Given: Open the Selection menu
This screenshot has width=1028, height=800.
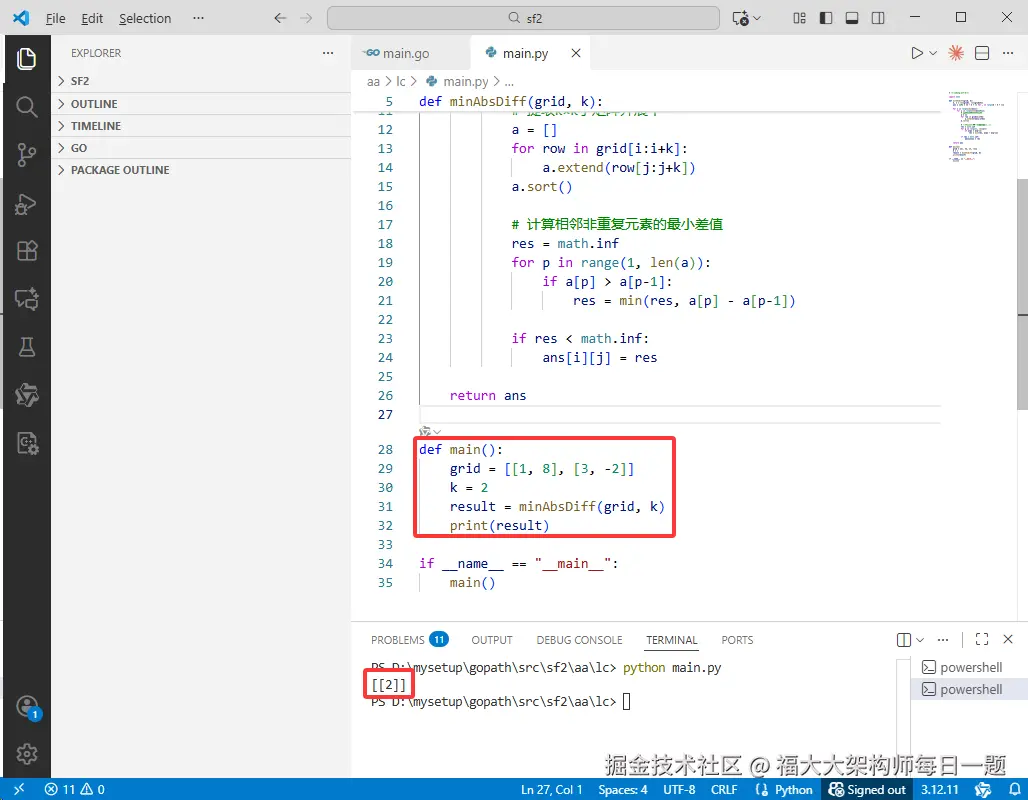Looking at the screenshot, I should (145, 18).
